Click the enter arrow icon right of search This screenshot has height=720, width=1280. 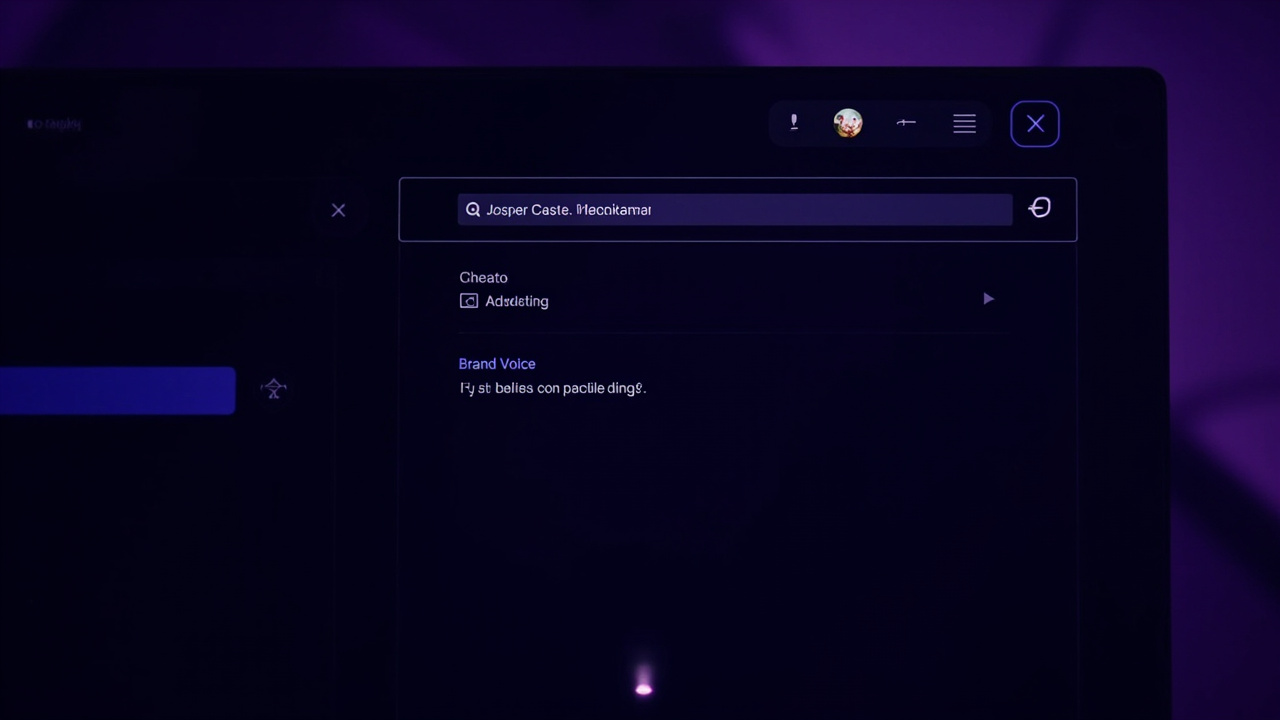(x=1040, y=207)
